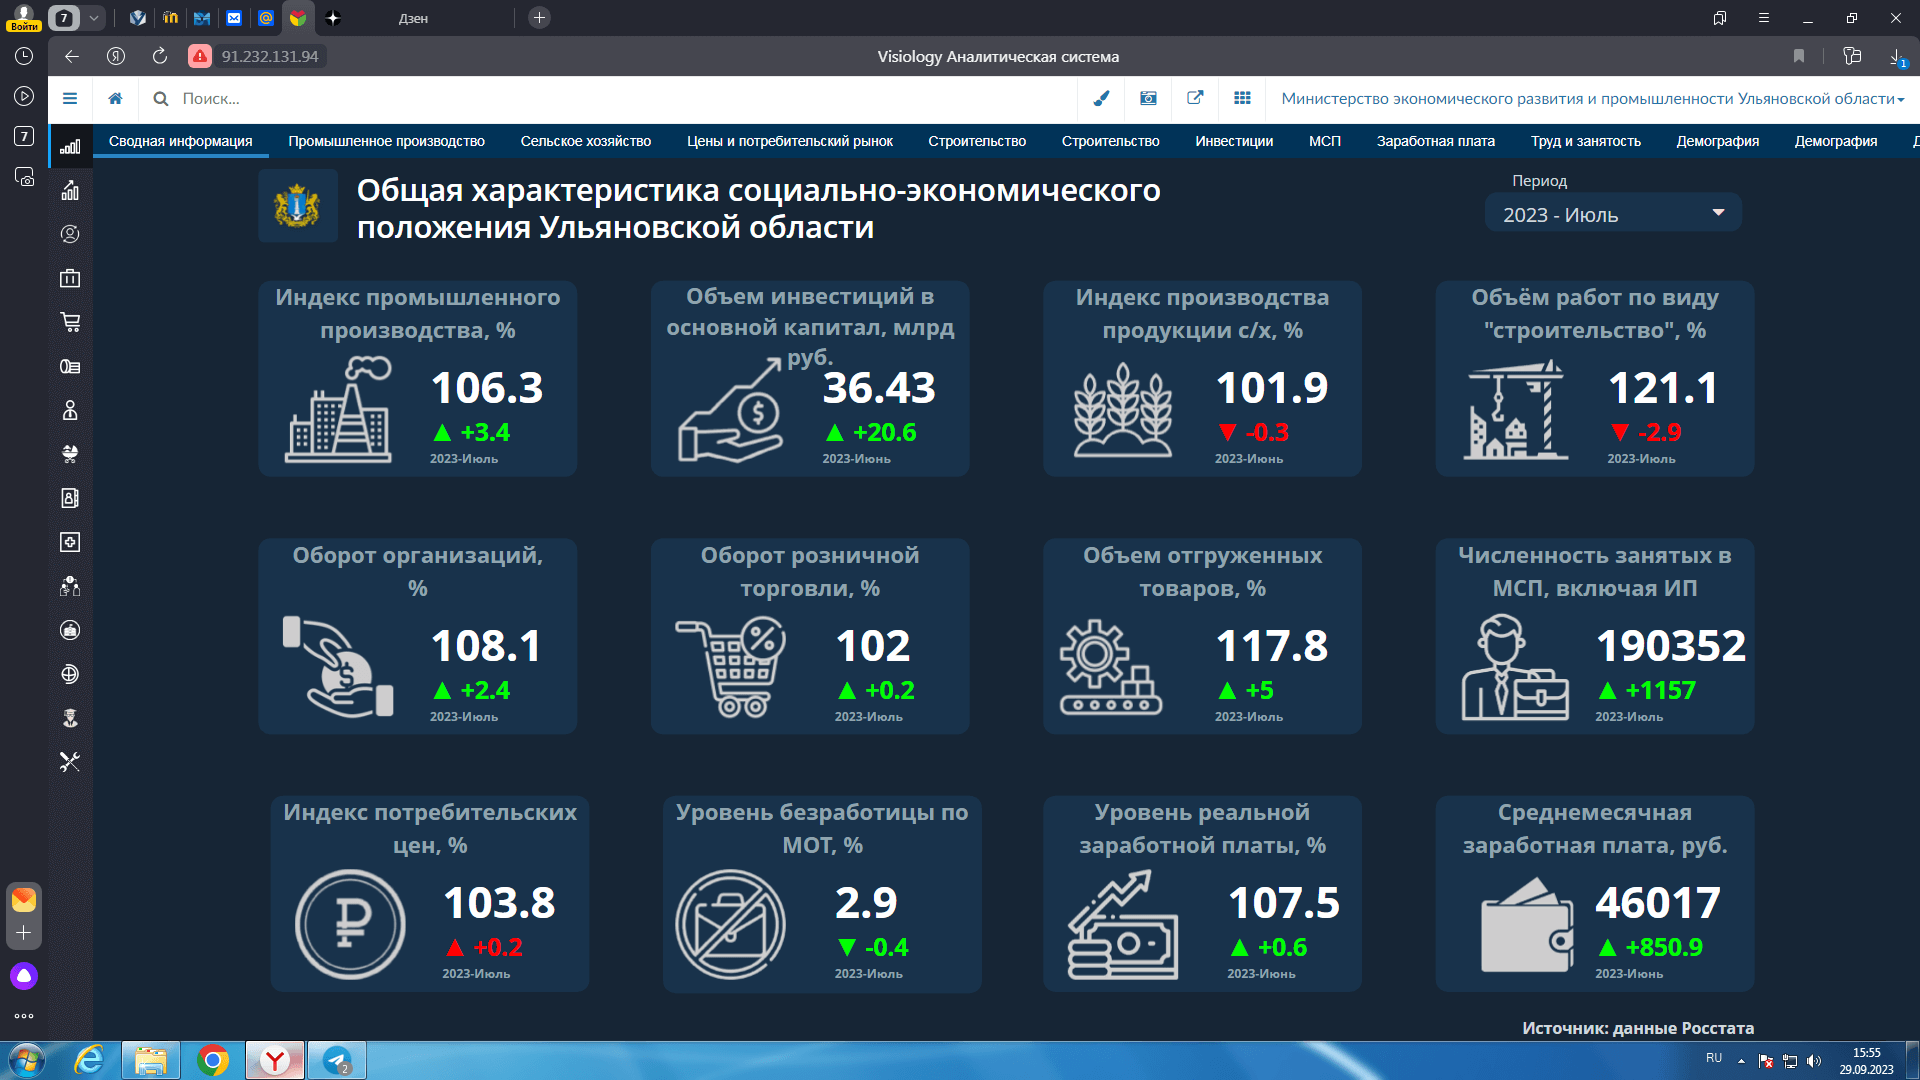Select the address book sidebar icon
This screenshot has width=1920, height=1080.
point(70,498)
